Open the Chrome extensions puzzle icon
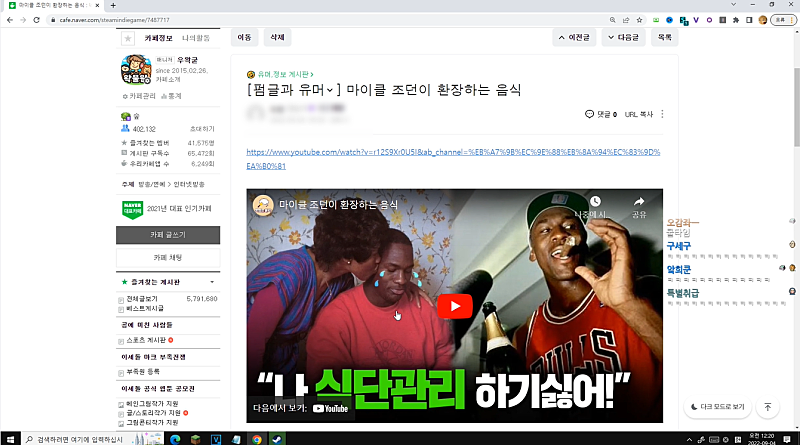The width and height of the screenshot is (800, 445). pyautogui.click(x=736, y=20)
